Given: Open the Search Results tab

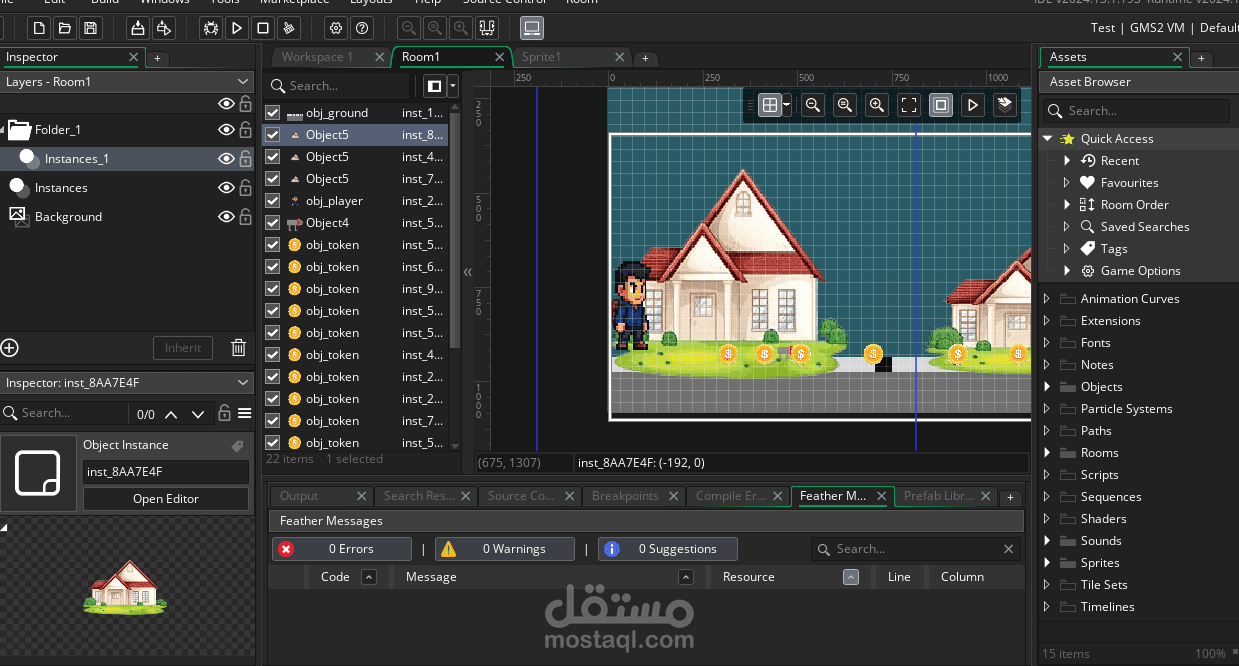Looking at the screenshot, I should click(x=419, y=496).
